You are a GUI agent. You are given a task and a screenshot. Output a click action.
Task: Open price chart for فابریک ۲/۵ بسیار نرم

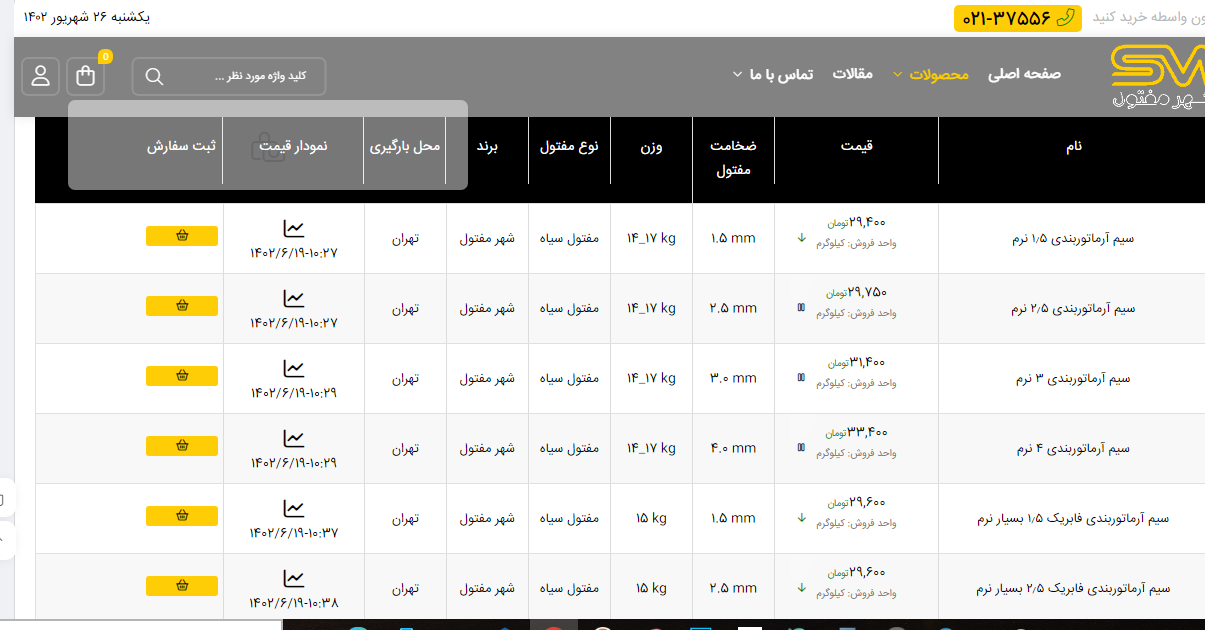293,579
